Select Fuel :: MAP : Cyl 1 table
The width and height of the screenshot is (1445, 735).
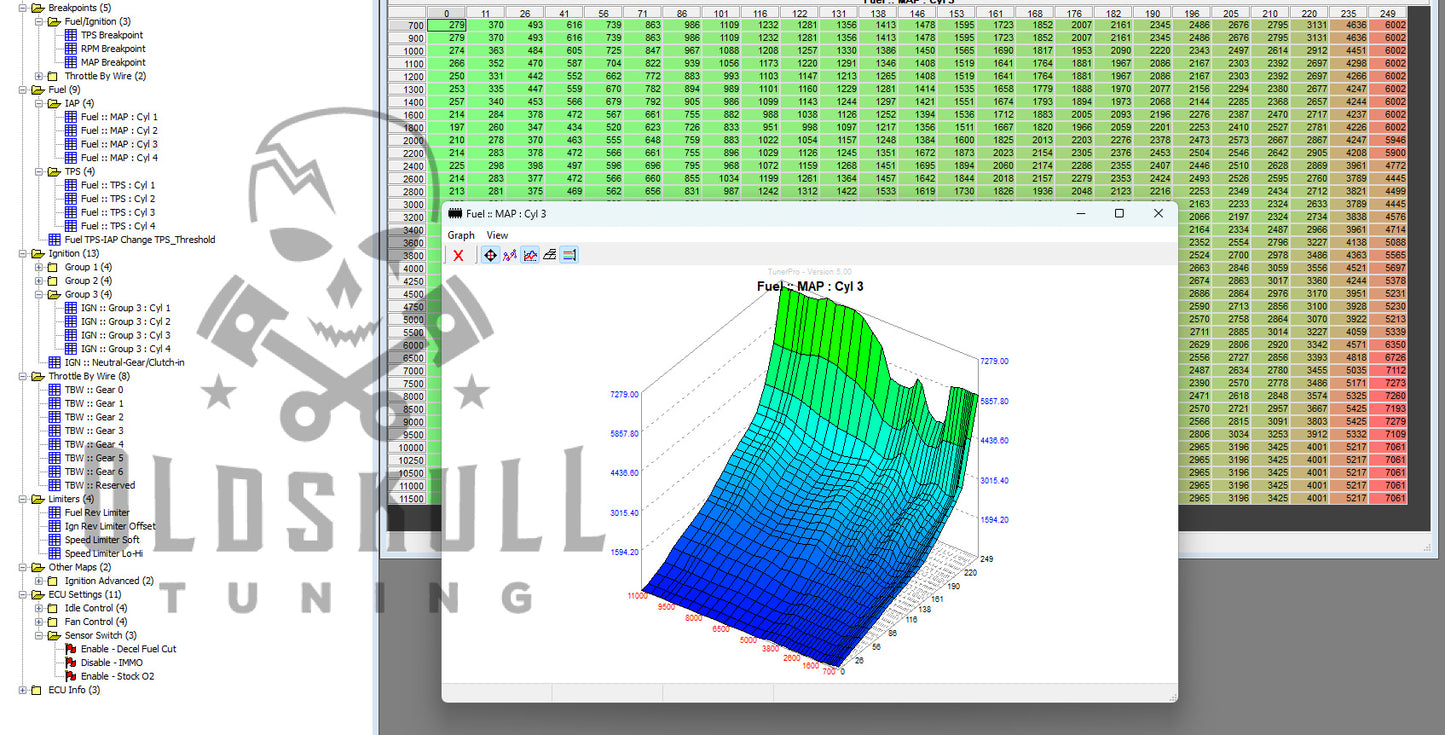(x=119, y=117)
